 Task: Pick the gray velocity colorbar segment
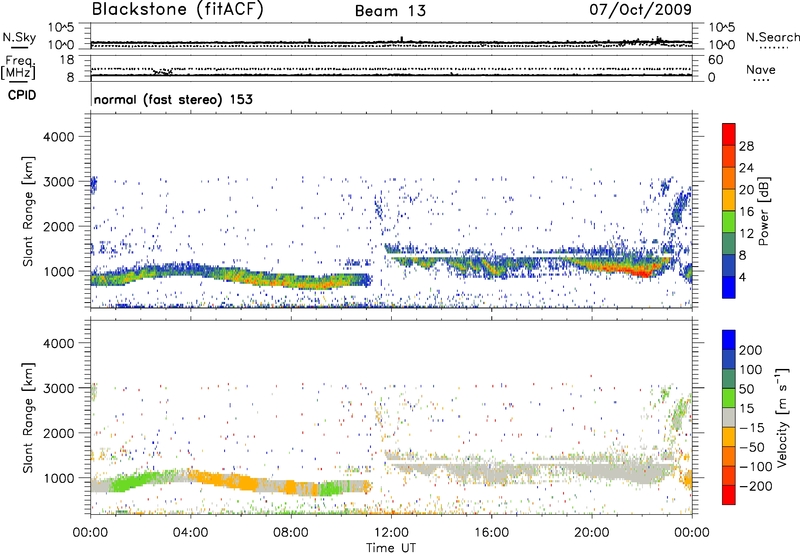tap(729, 417)
